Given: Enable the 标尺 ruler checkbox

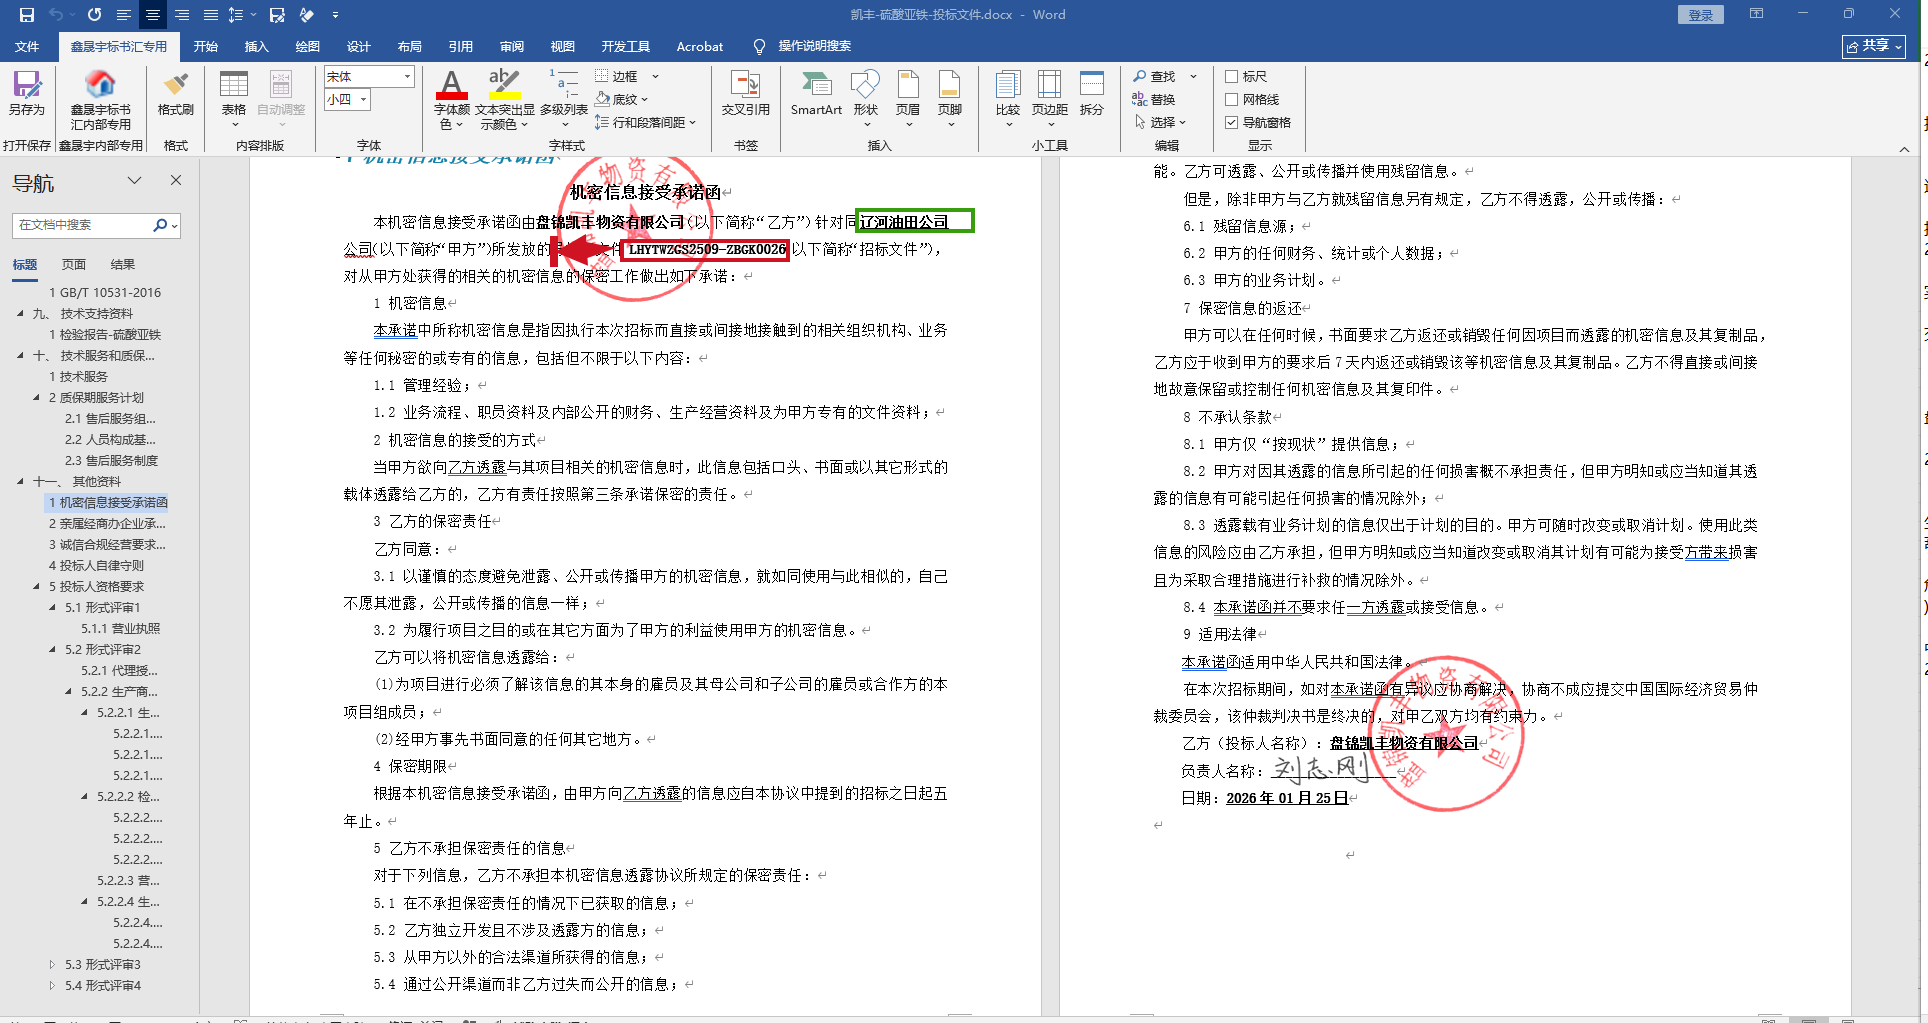Looking at the screenshot, I should click(1231, 76).
